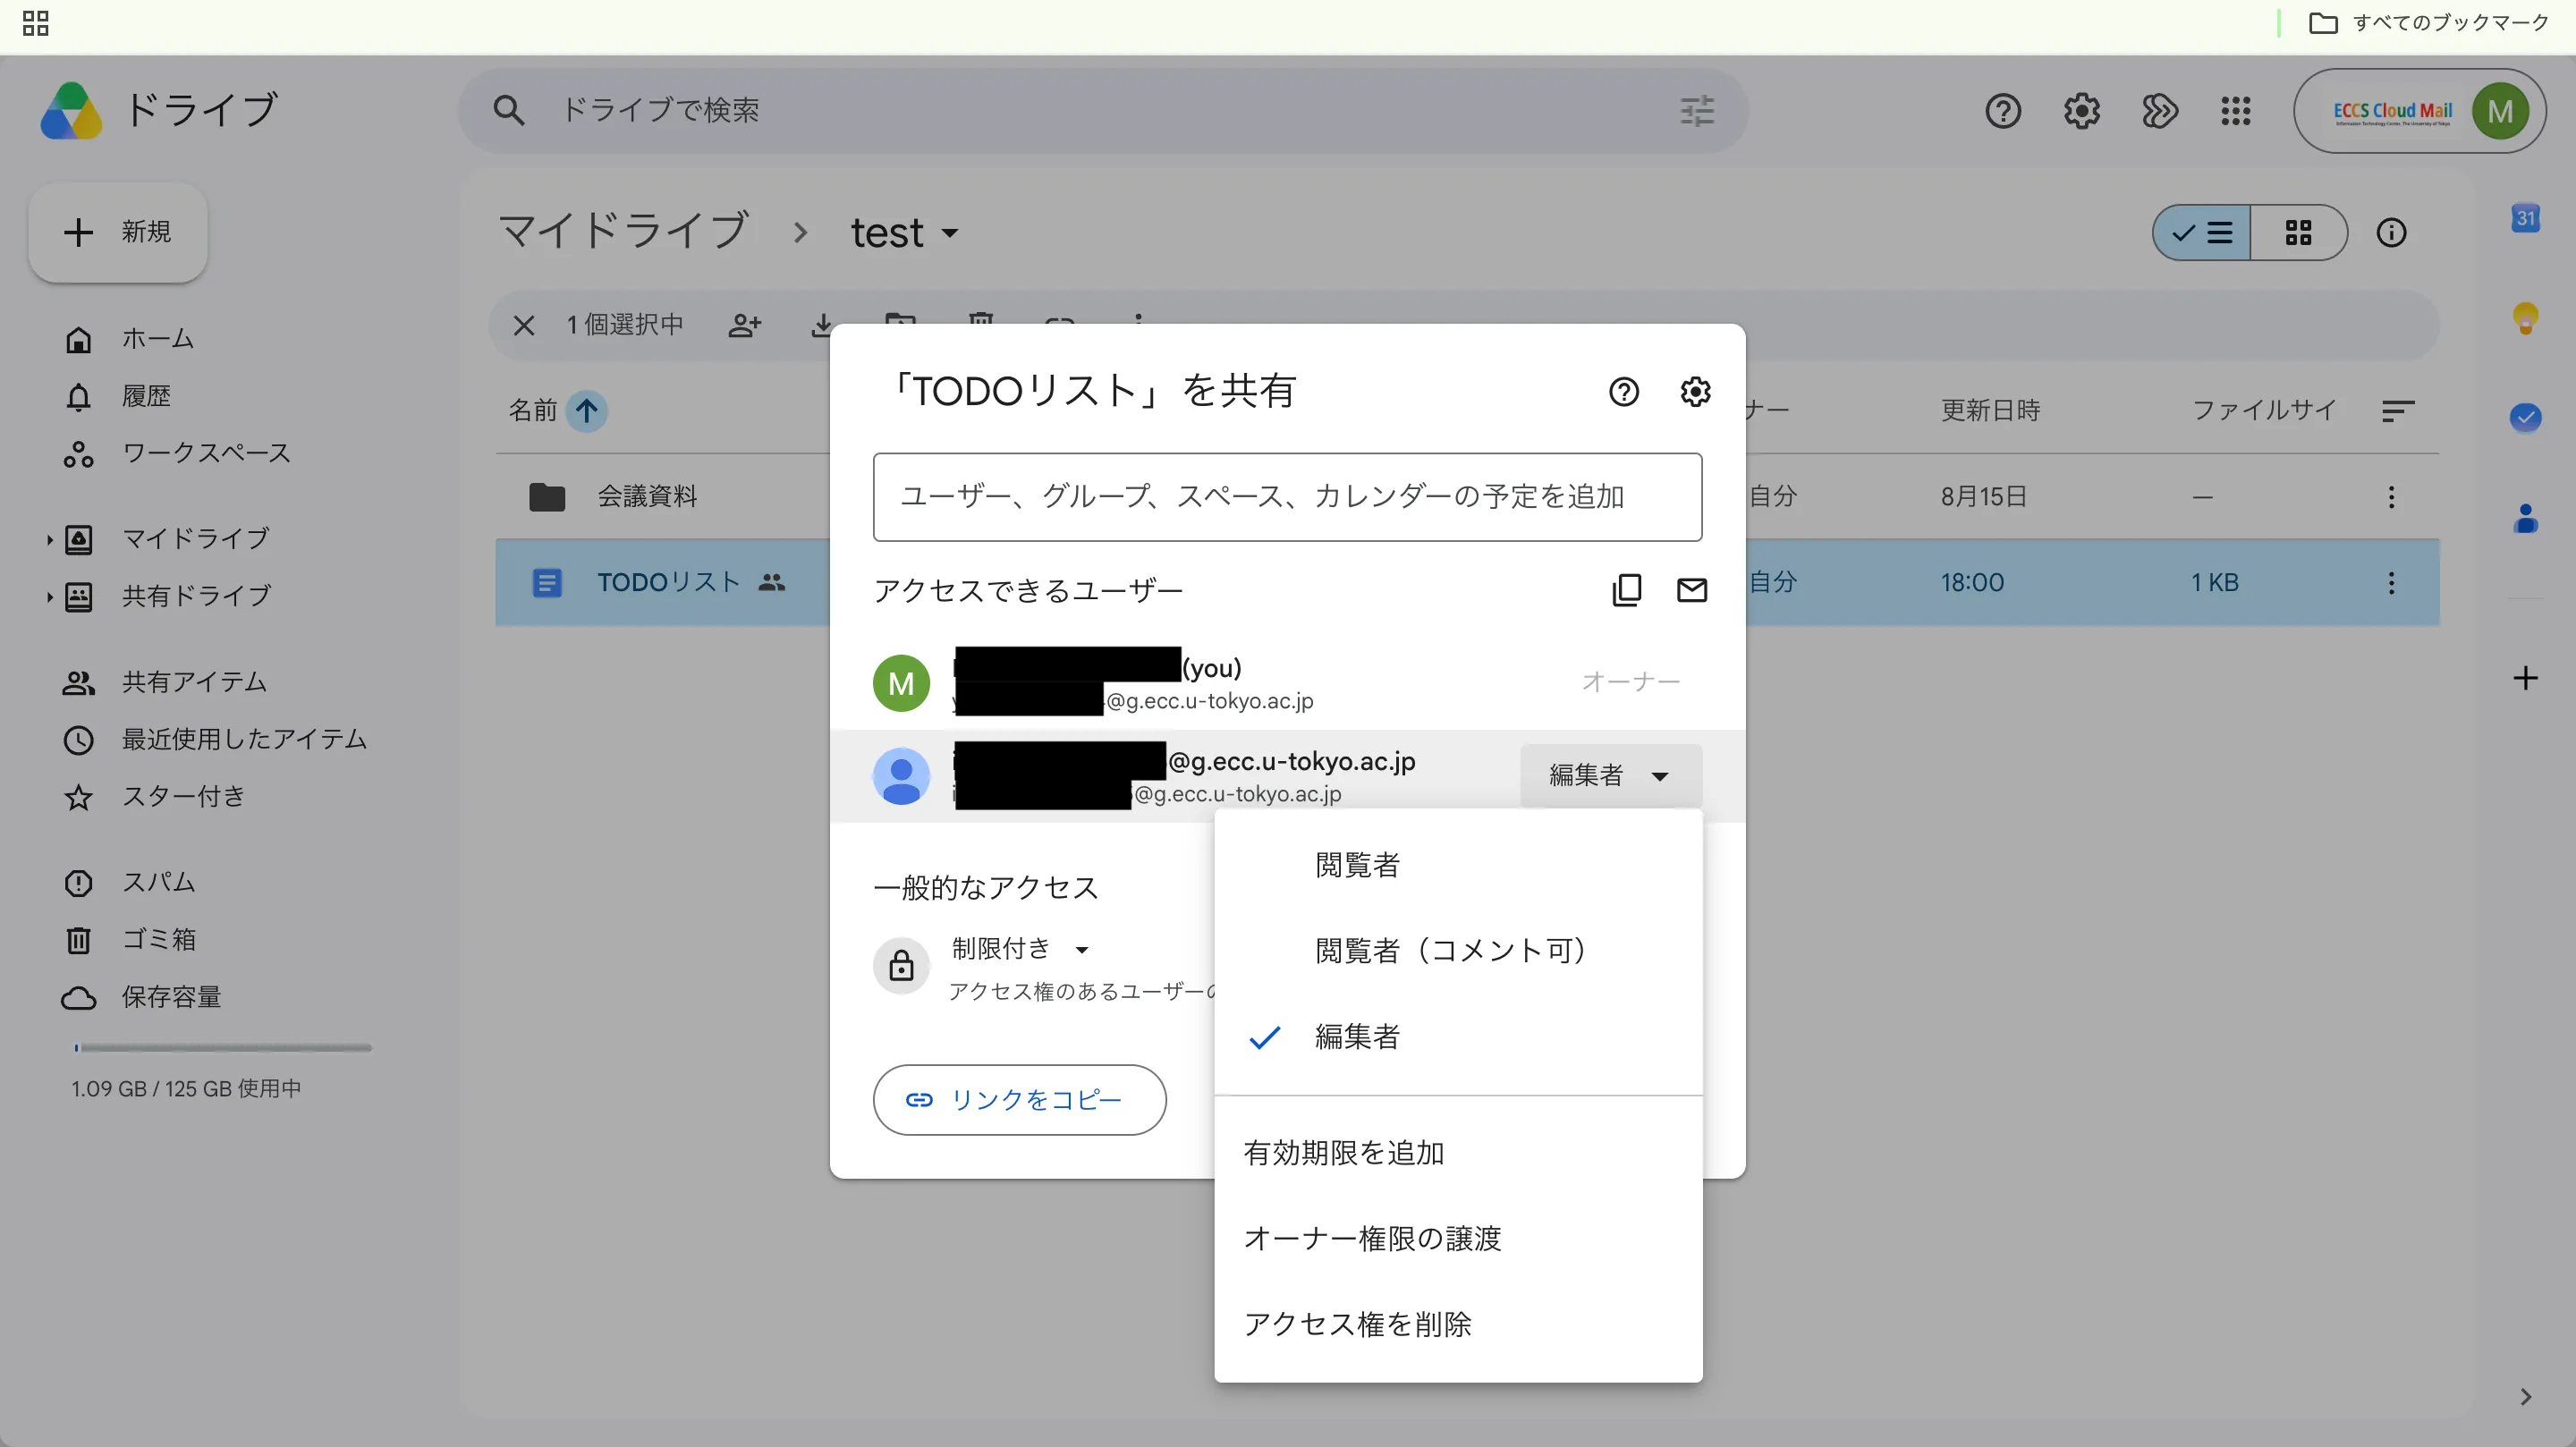Email users with access via envelope icon
Screen dimensions: 2576x1447
[1692, 590]
